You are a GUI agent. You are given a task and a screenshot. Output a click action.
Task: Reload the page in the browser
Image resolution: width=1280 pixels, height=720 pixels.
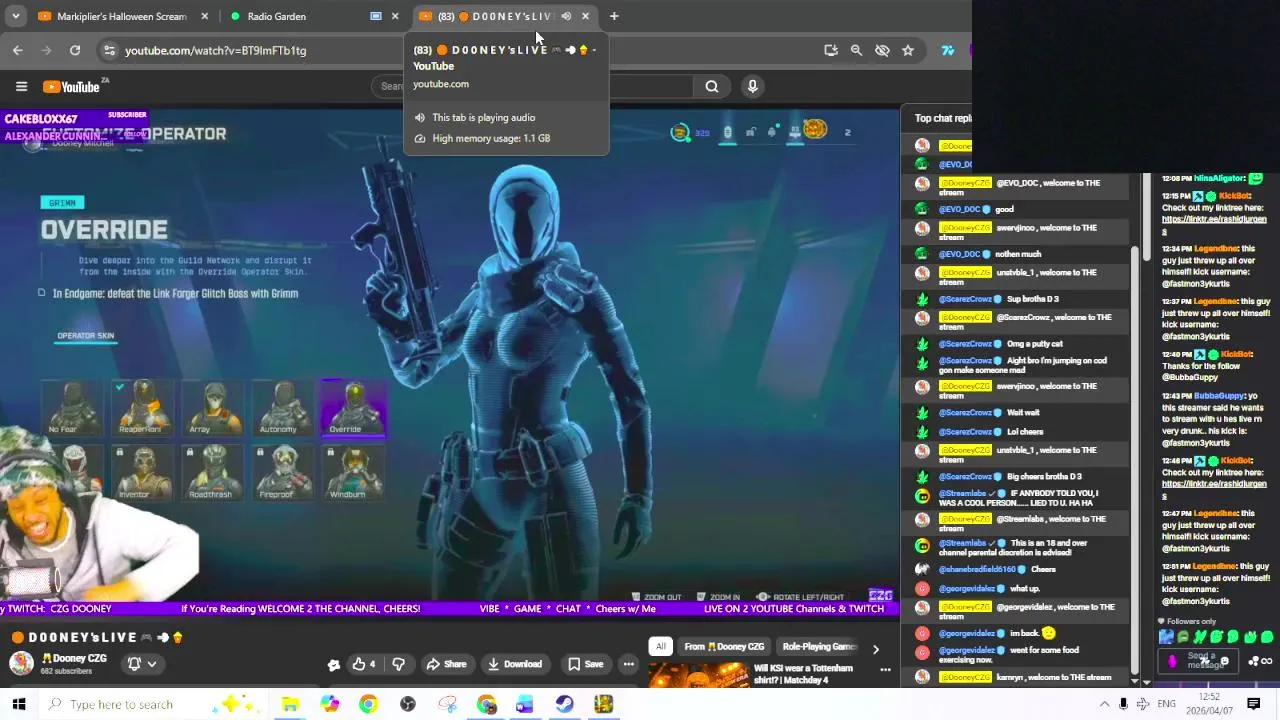pyautogui.click(x=75, y=50)
